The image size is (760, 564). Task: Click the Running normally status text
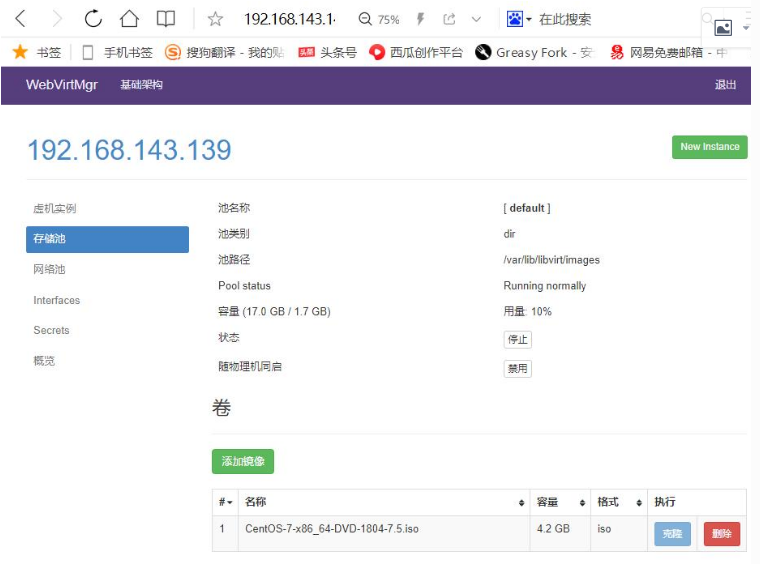pyautogui.click(x=545, y=286)
